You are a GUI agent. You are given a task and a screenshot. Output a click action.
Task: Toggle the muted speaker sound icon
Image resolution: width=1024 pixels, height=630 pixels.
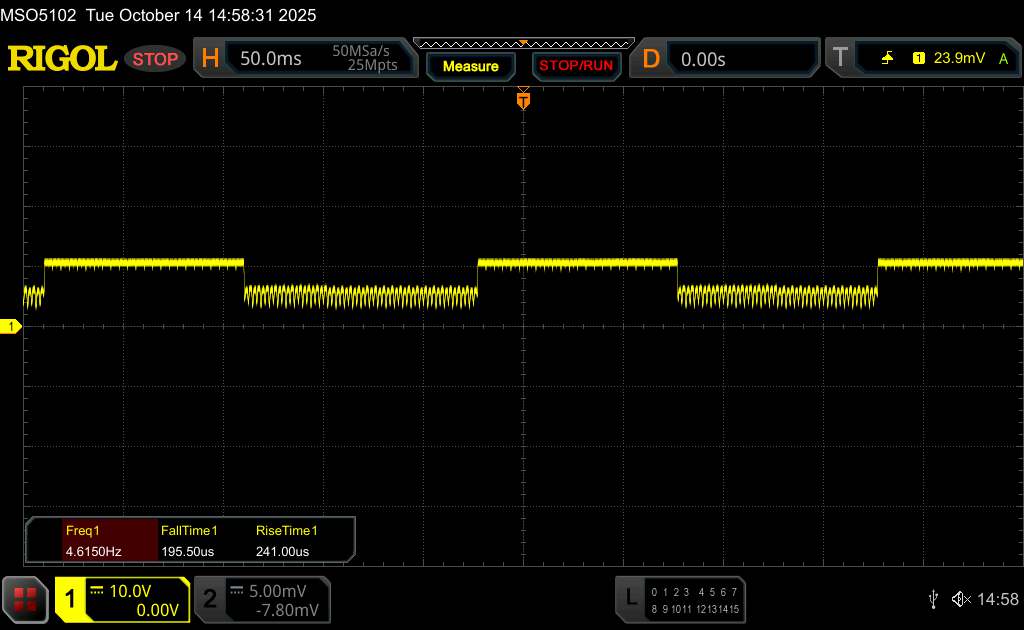click(x=961, y=598)
